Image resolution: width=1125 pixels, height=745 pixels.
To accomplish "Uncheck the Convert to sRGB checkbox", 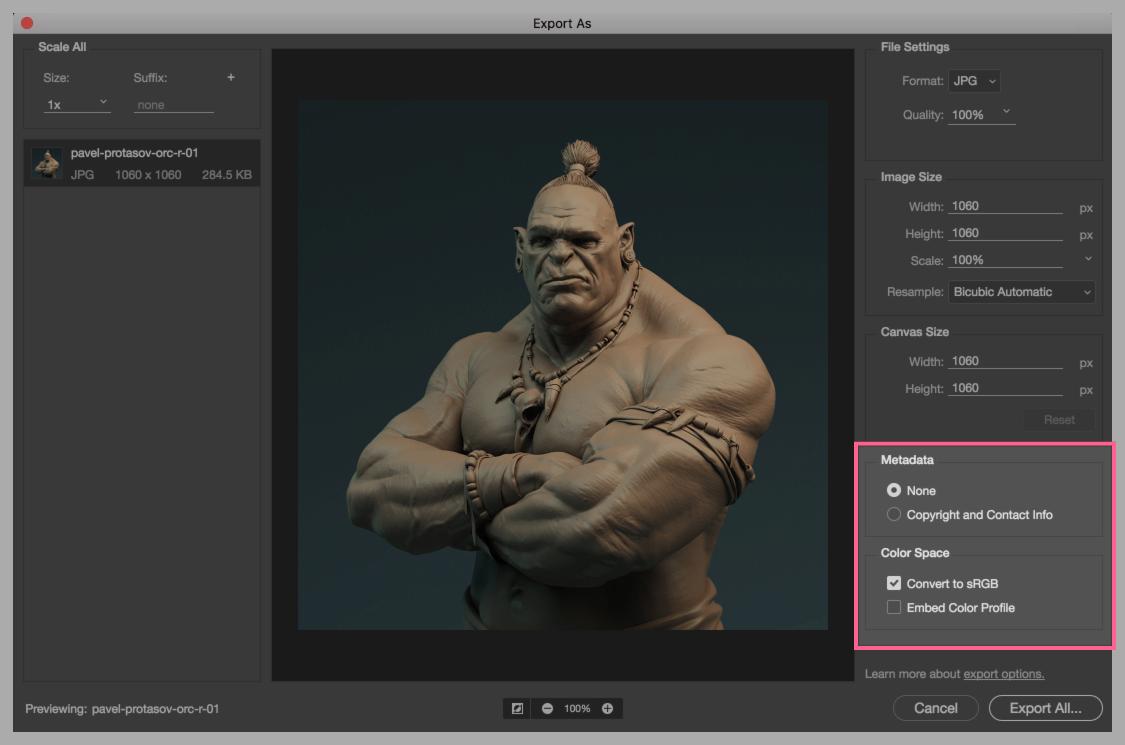I will (x=894, y=583).
